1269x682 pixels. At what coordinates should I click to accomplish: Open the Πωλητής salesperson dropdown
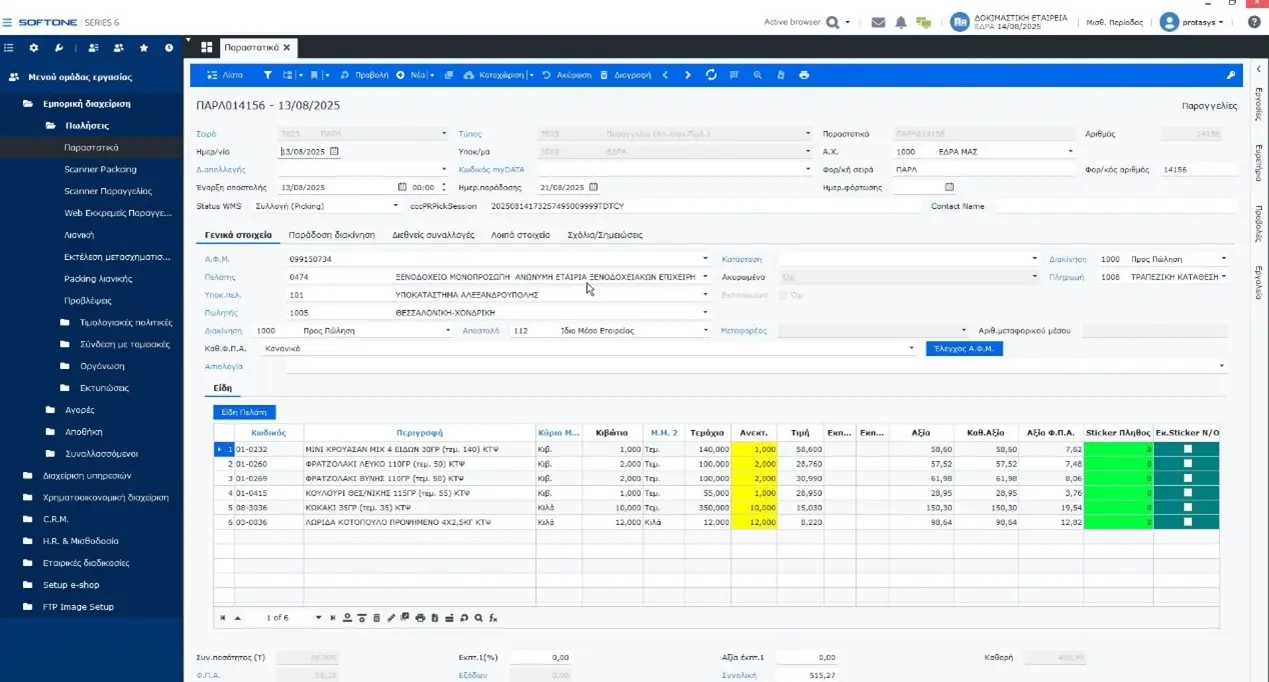705,312
